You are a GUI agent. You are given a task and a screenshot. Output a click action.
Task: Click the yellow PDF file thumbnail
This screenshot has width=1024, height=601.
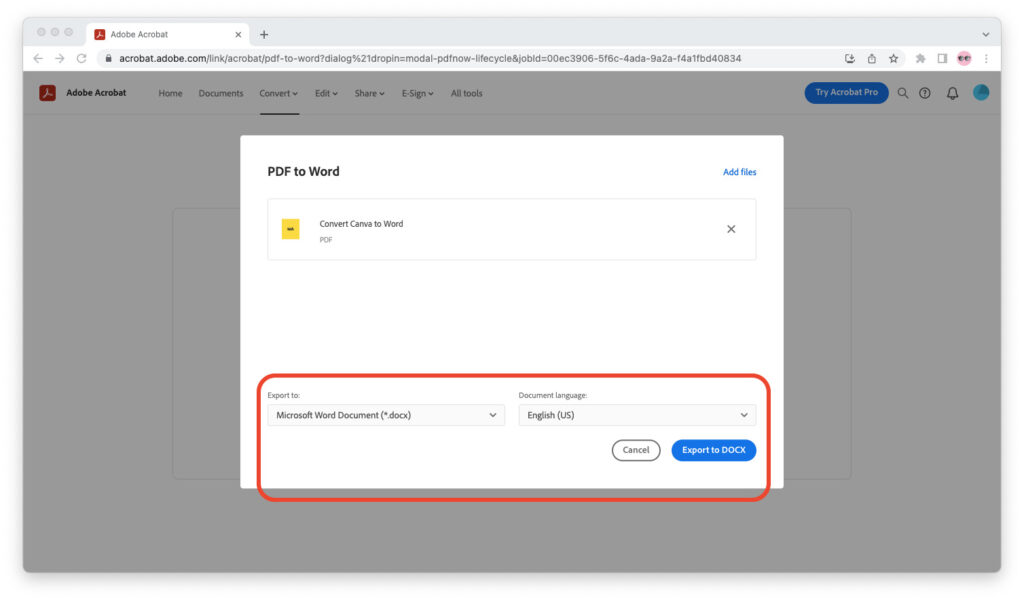[x=291, y=229]
